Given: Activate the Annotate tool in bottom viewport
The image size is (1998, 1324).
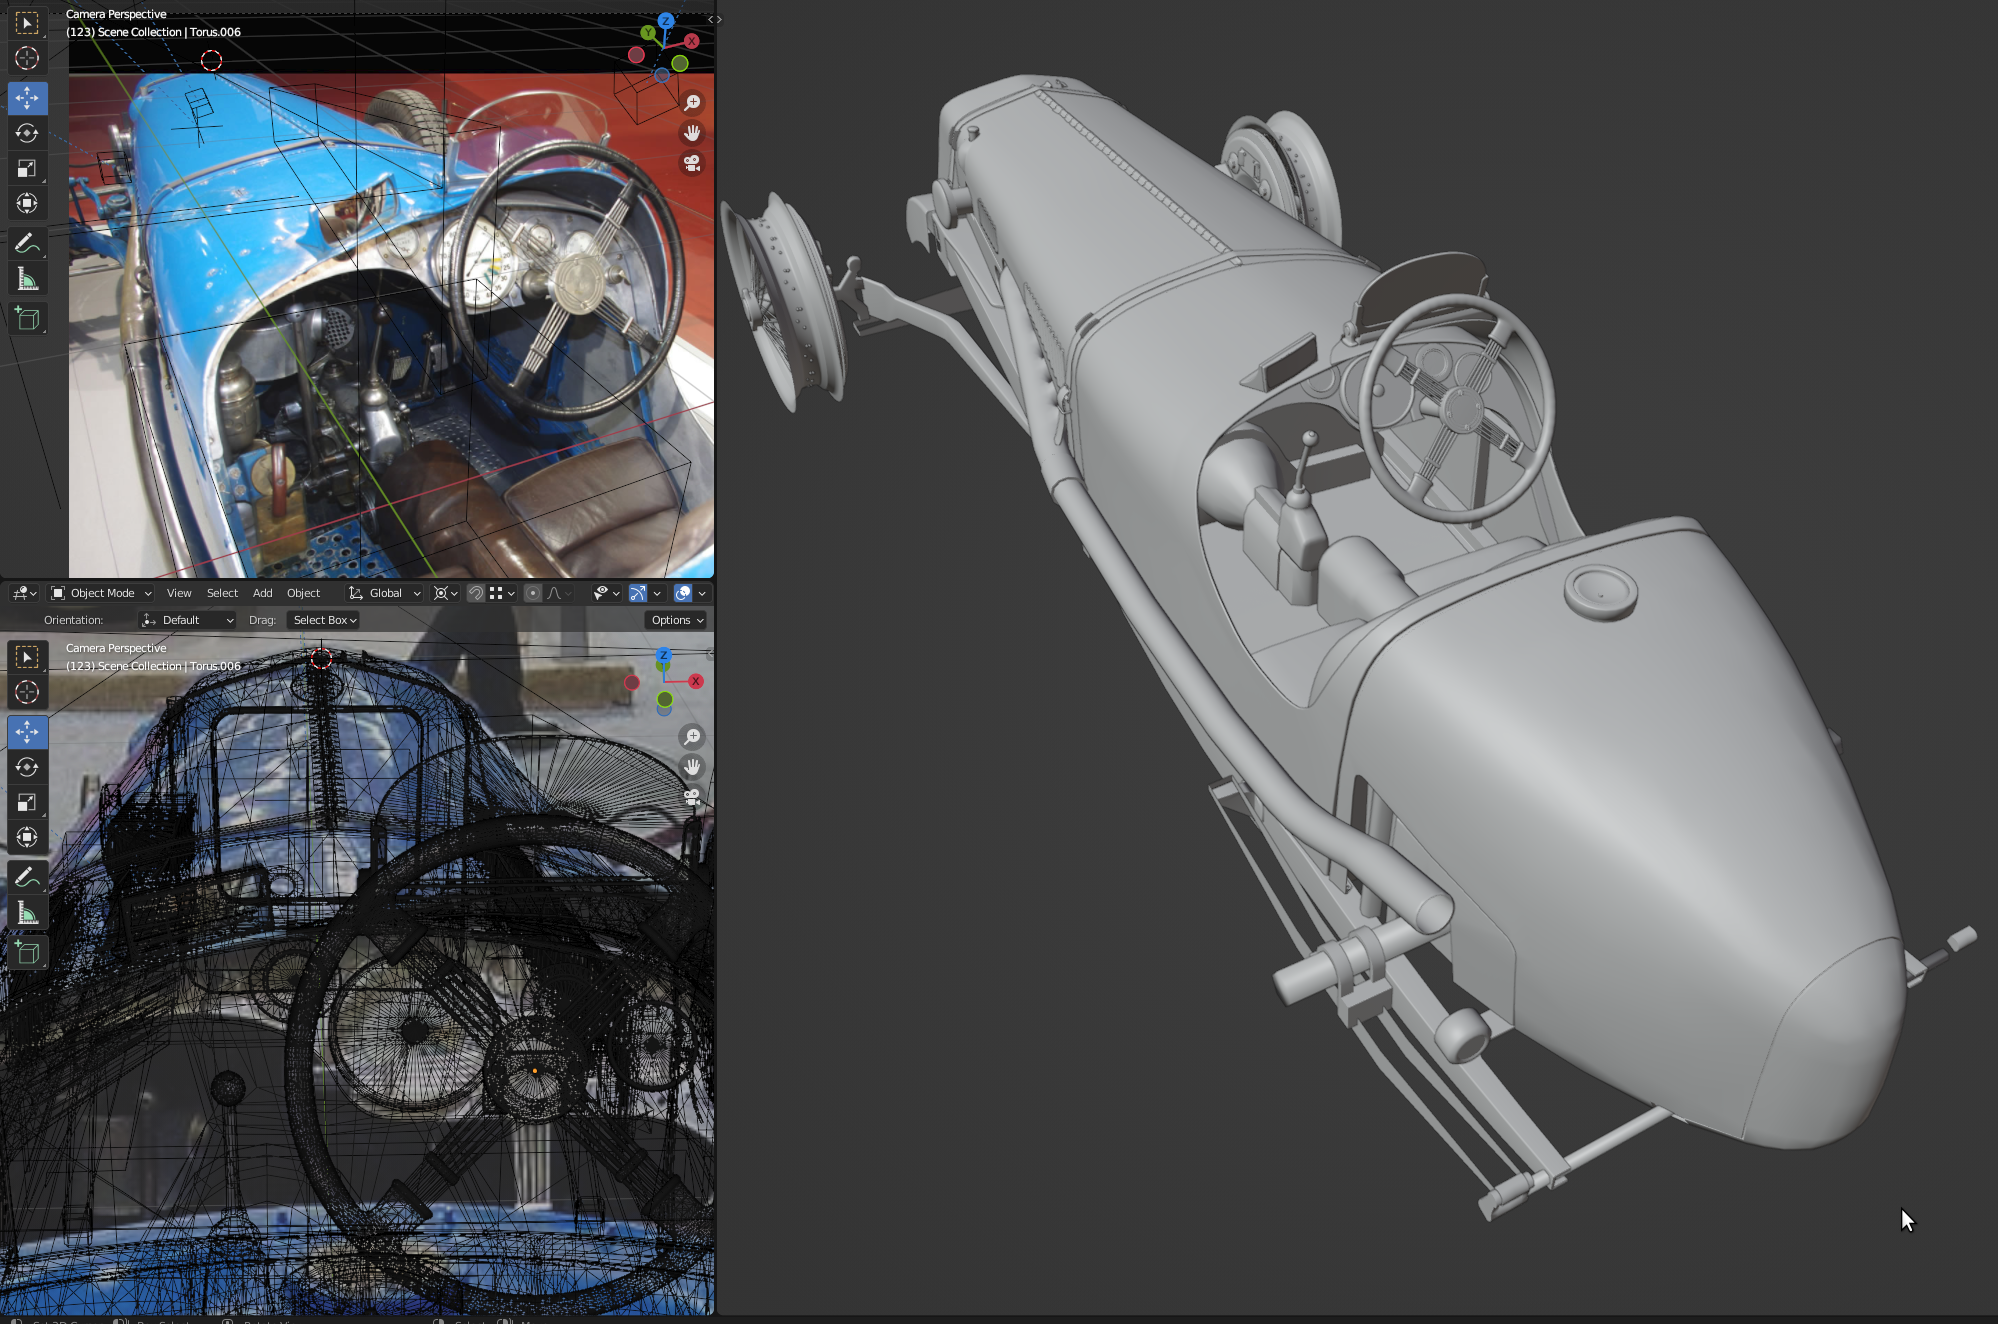Looking at the screenshot, I should (27, 877).
